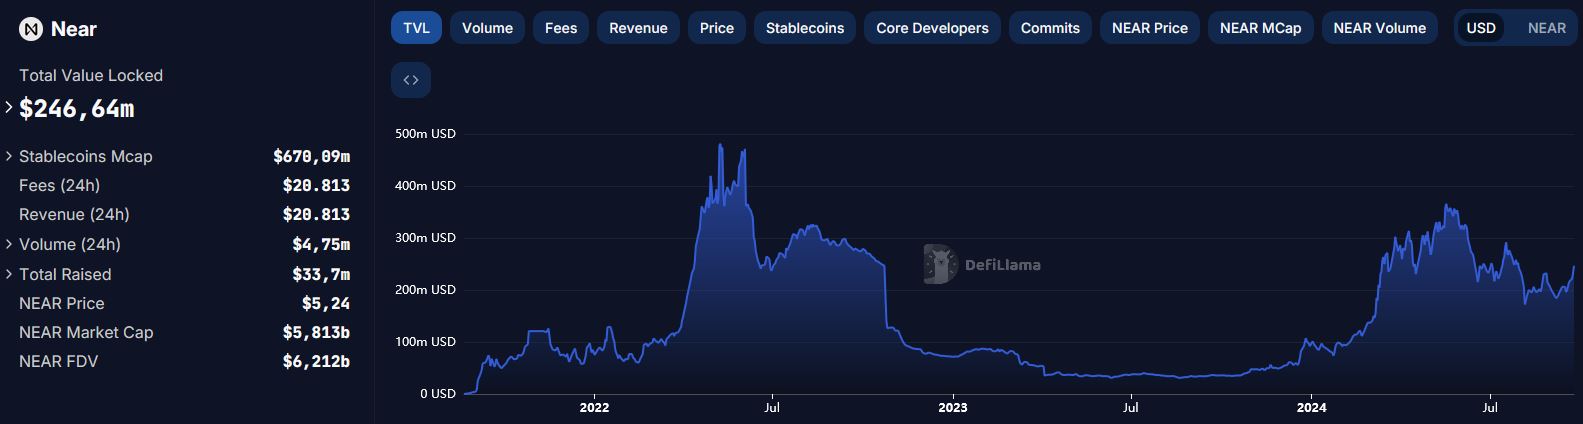Viewport: 1583px width, 424px height.
Task: Click the Fees (24h) label
Action: [59, 185]
